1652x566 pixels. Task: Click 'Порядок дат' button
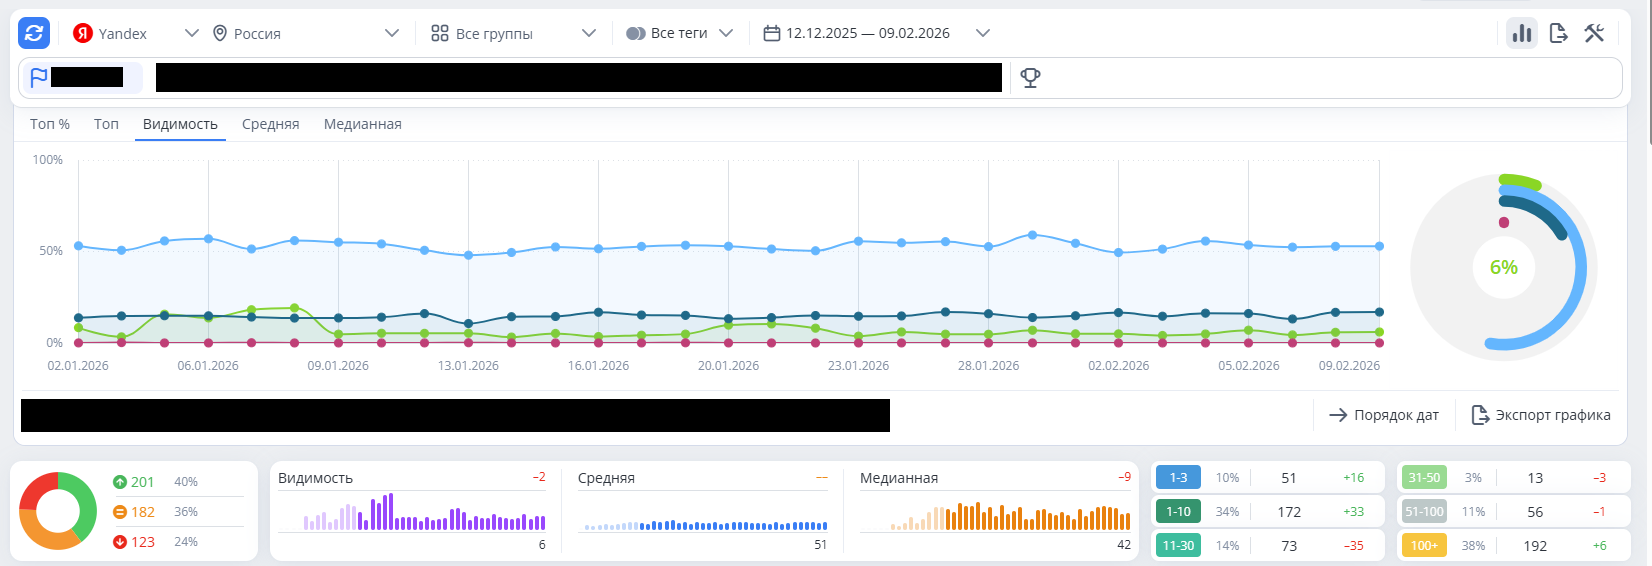[1384, 415]
